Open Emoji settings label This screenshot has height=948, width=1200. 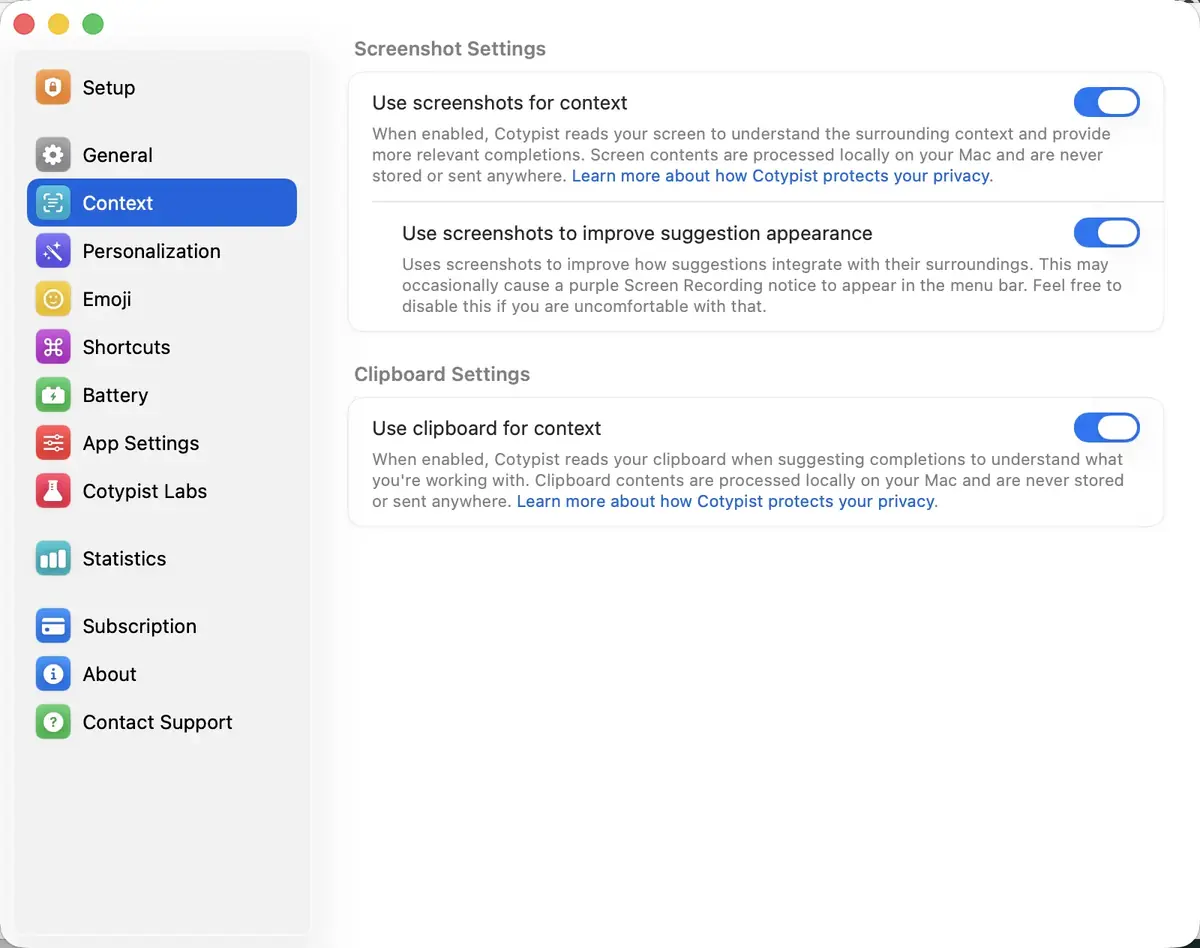coord(107,299)
